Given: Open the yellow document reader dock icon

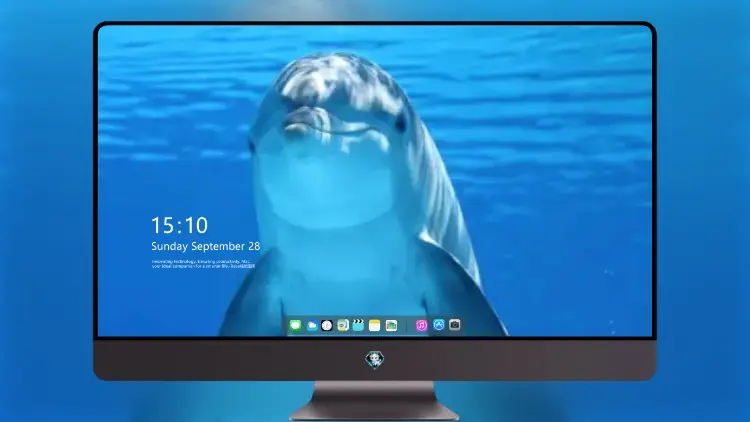Looking at the screenshot, I should 343,325.
